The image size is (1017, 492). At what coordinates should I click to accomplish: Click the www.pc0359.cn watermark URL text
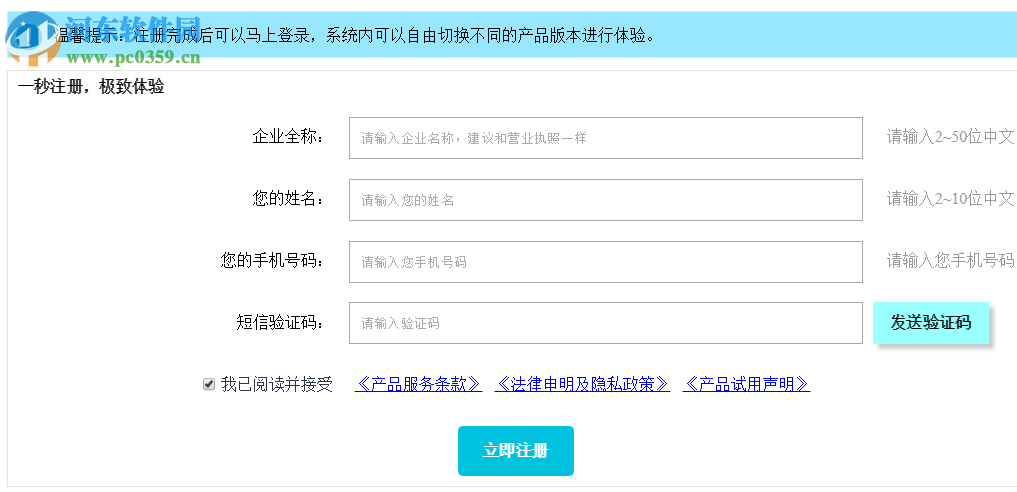134,56
